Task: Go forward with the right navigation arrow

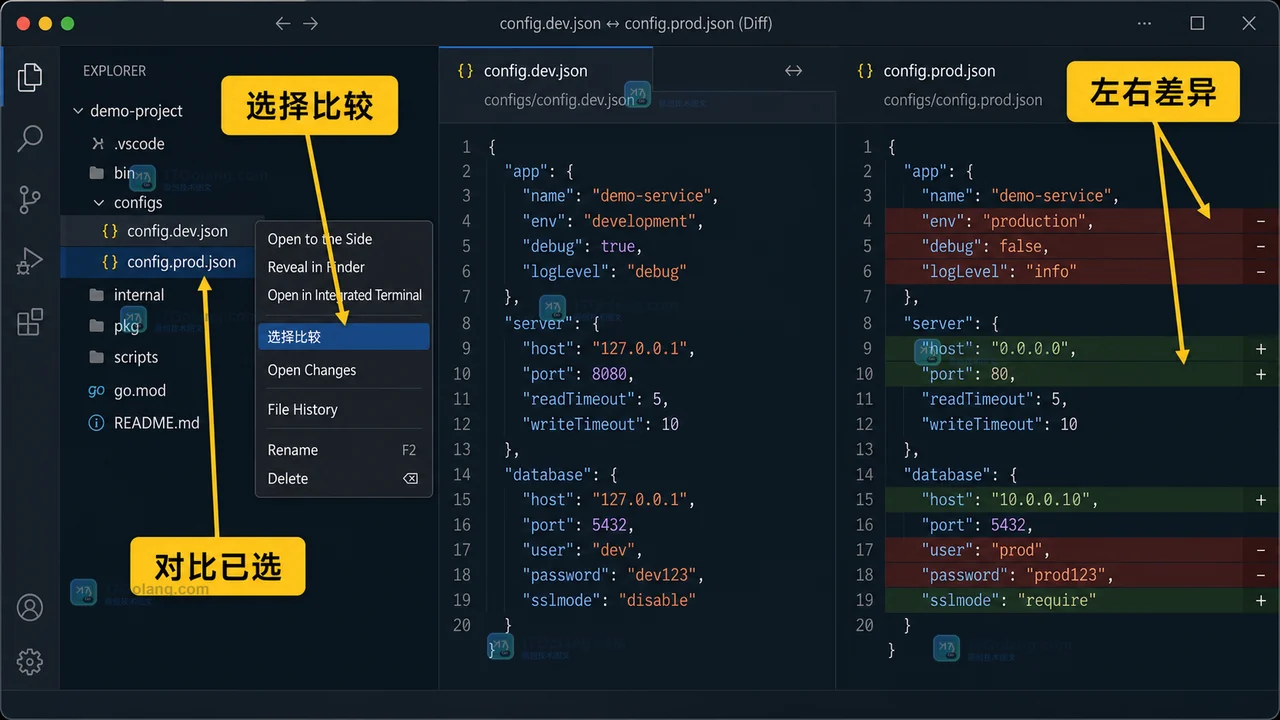Action: click(311, 23)
